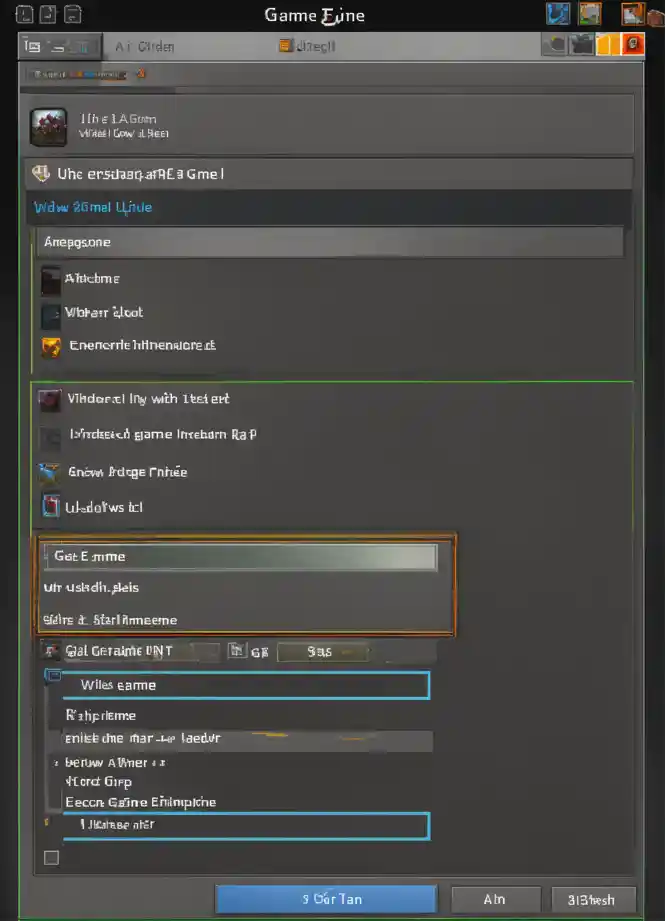Viewport: 665px width, 921px height.
Task: Click the 'Wiles eame' input field
Action: [x=245, y=686]
